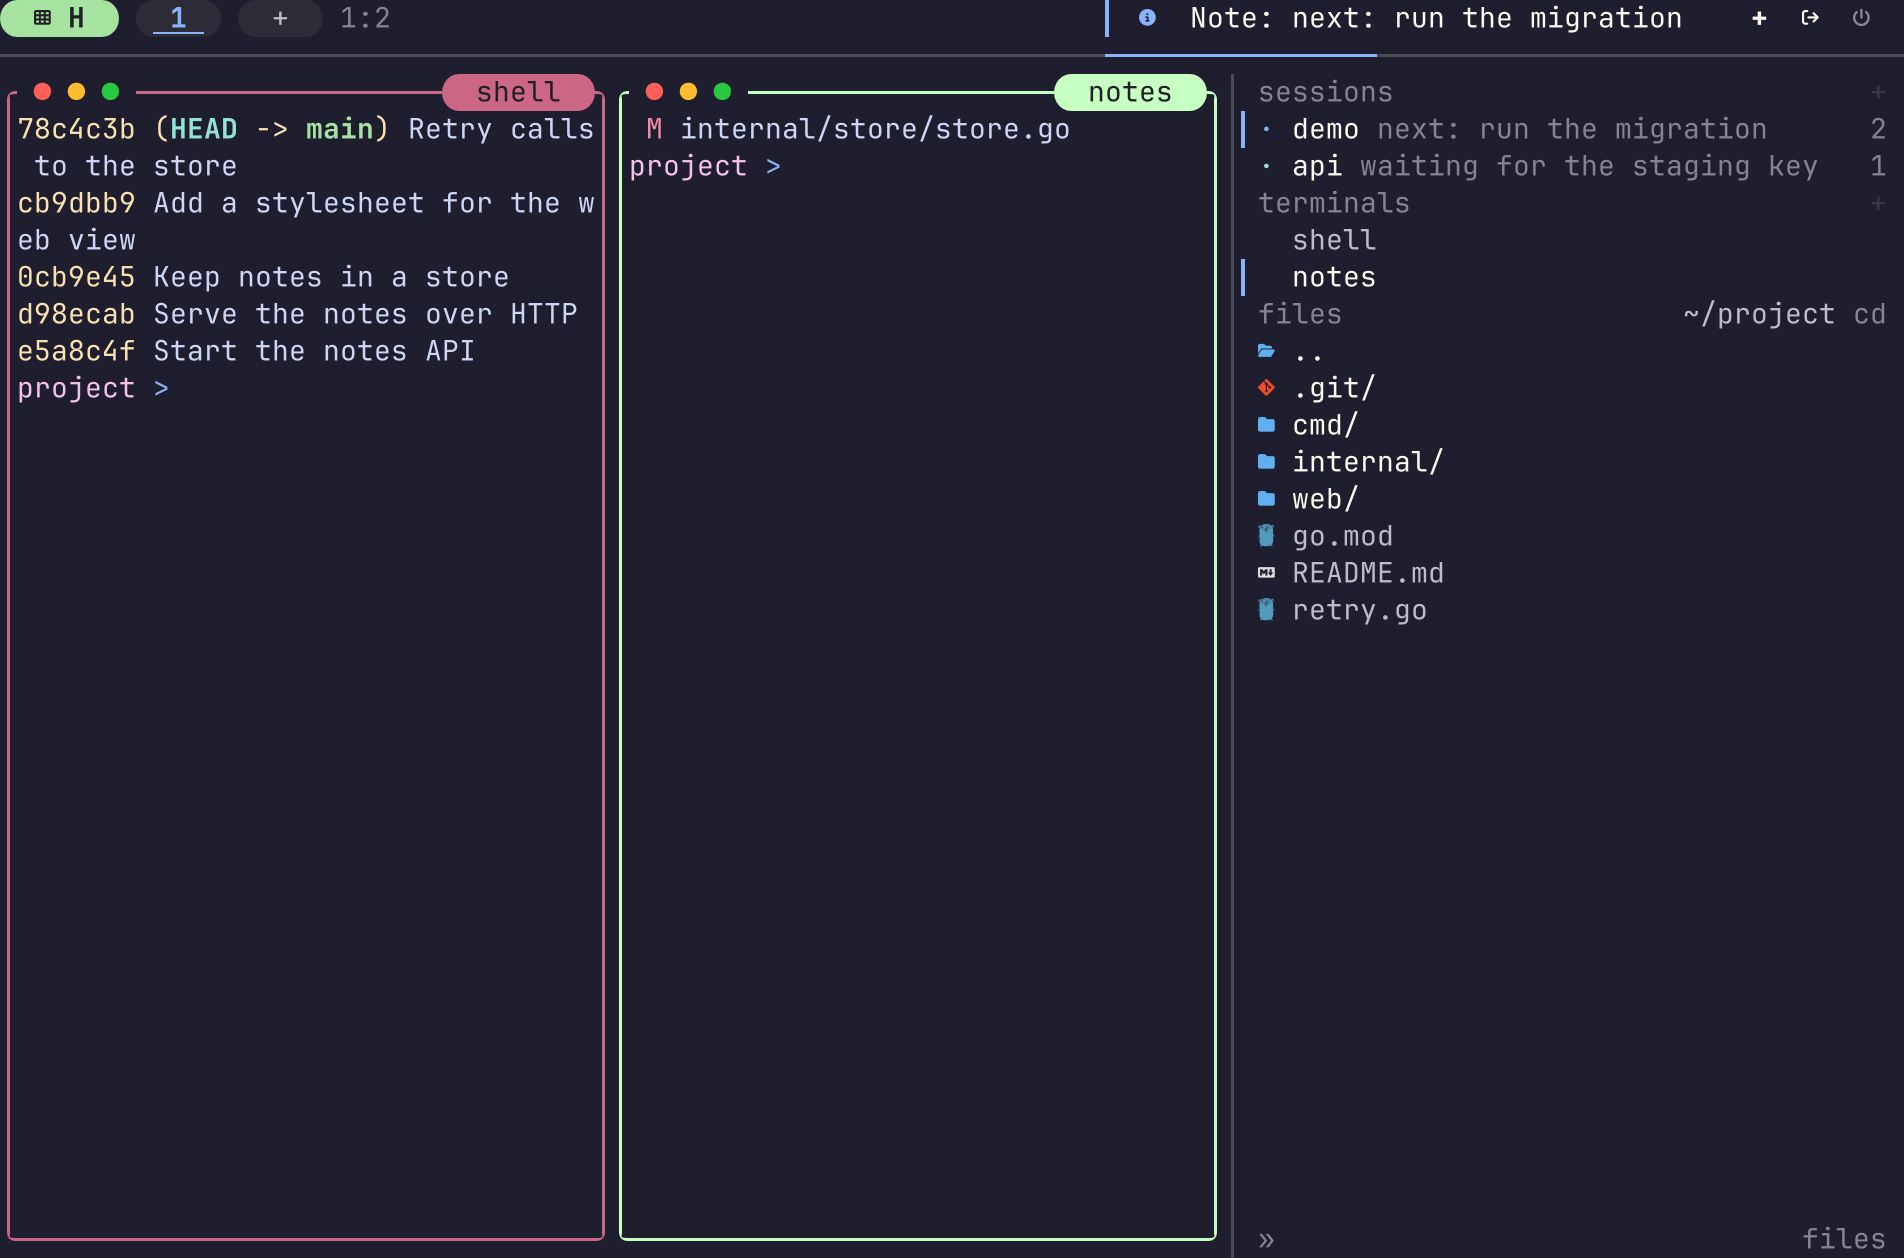Click the terminals section header

point(1334,203)
